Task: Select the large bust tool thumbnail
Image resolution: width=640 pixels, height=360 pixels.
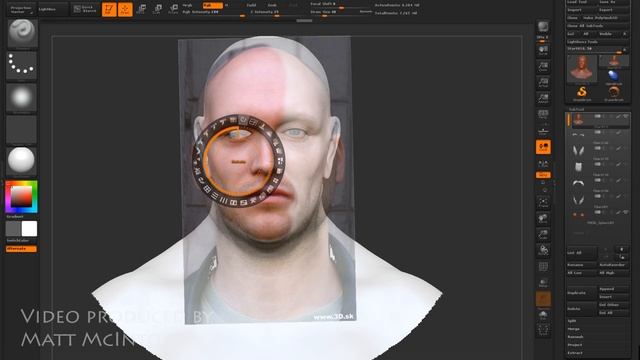Action: click(x=582, y=69)
